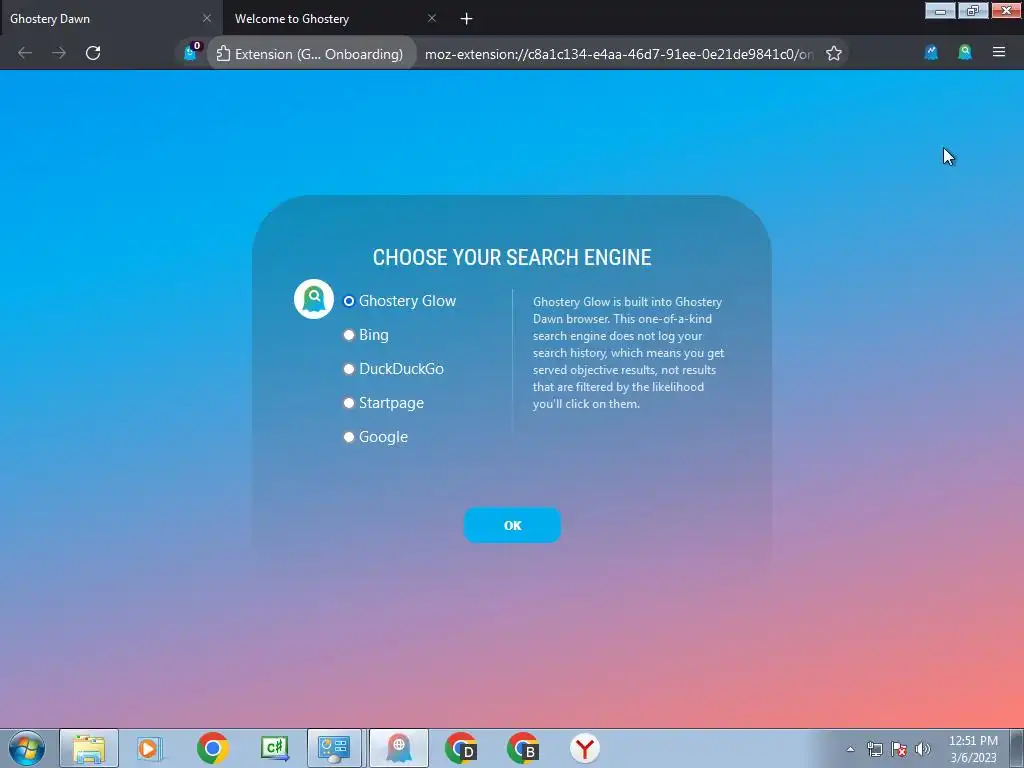Focus the Ghostery Dawn taskbar window
This screenshot has width=1024, height=768.
pos(399,748)
